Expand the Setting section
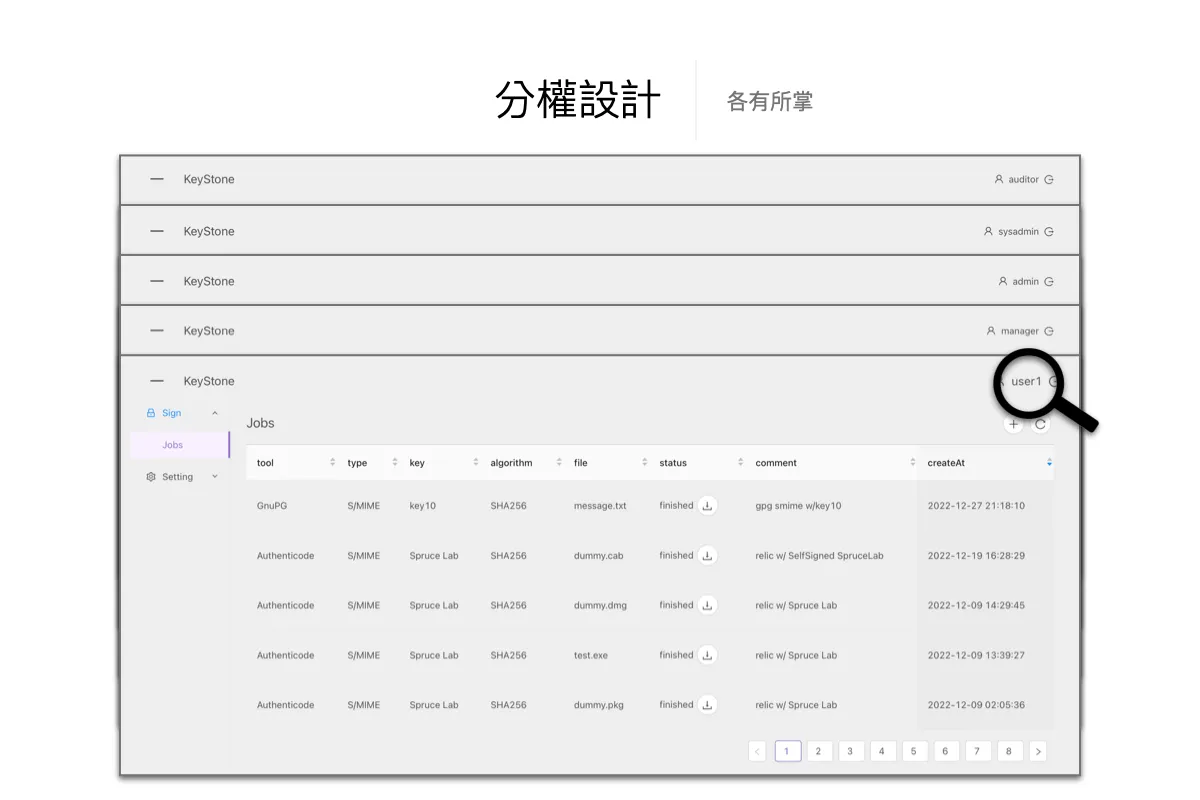This screenshot has width=1200, height=800. click(214, 476)
